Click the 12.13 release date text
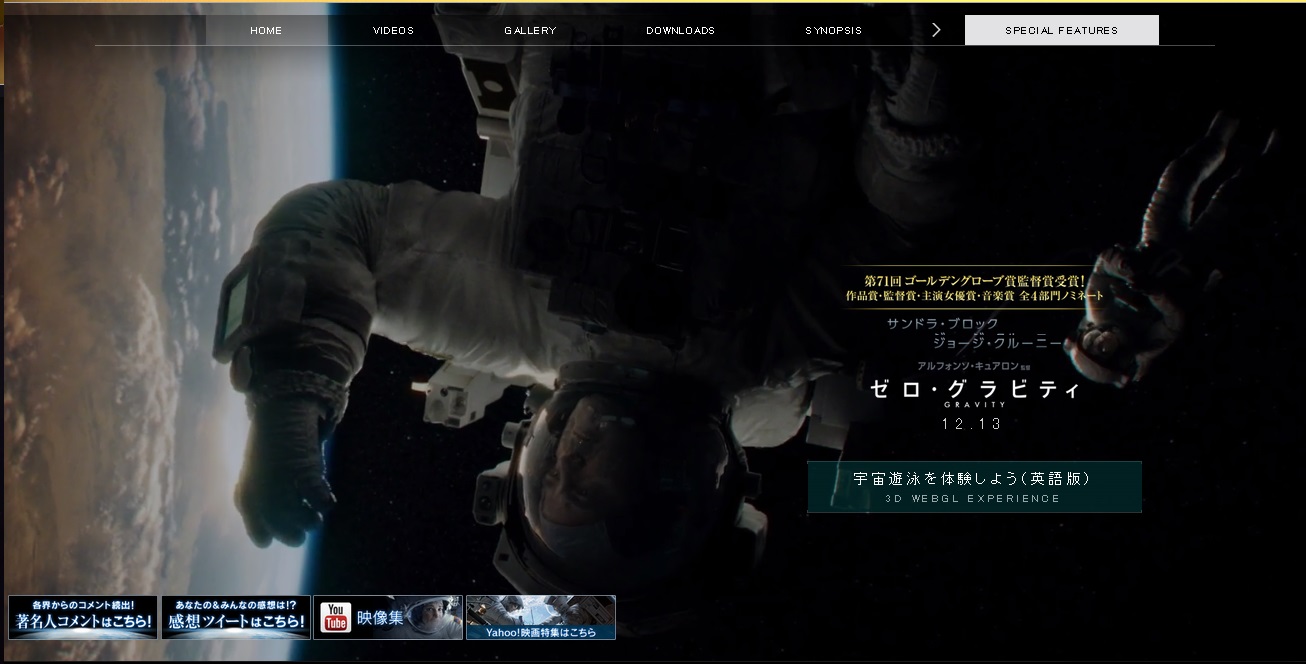The image size is (1306, 664). point(972,423)
